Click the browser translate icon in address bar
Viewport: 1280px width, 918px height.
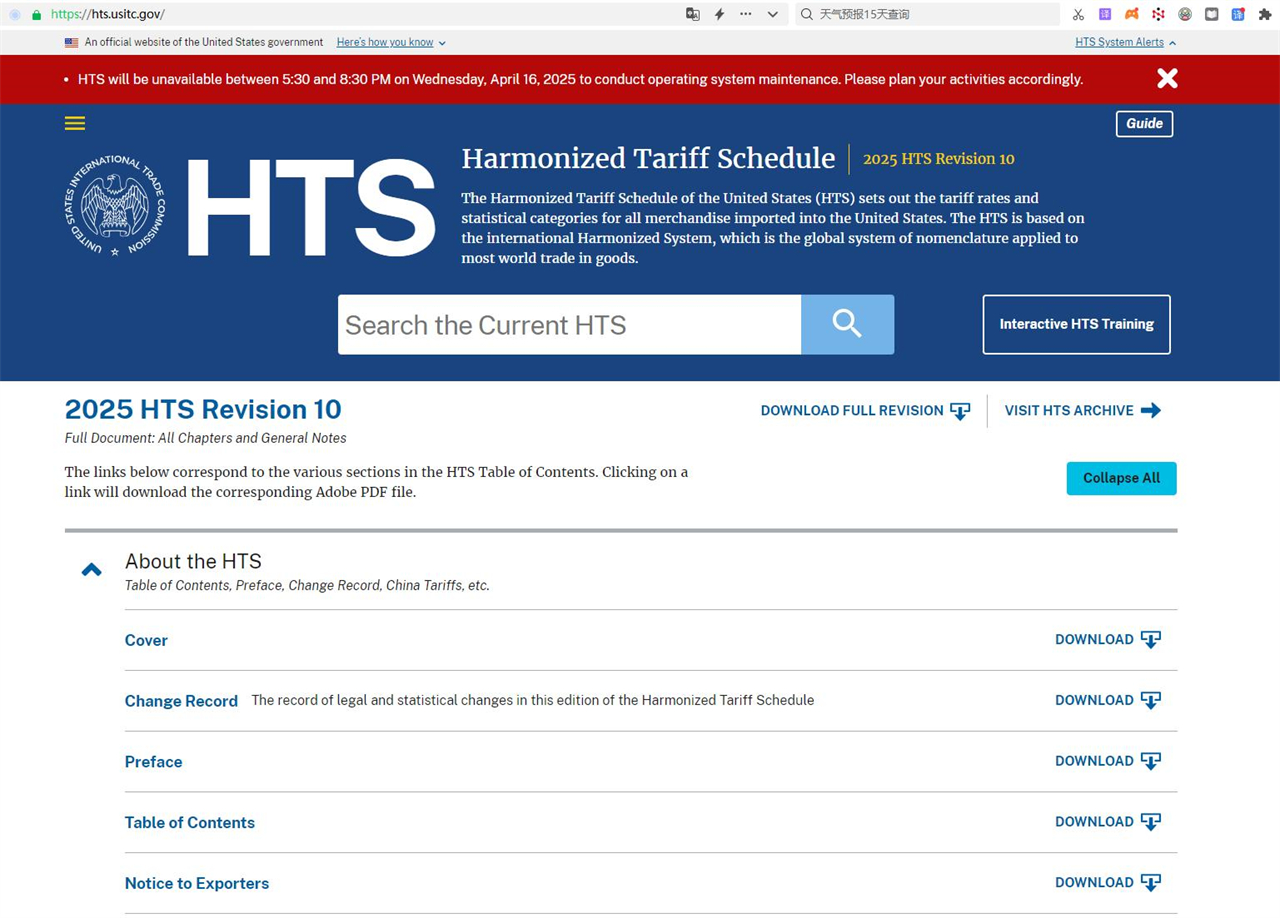point(692,14)
